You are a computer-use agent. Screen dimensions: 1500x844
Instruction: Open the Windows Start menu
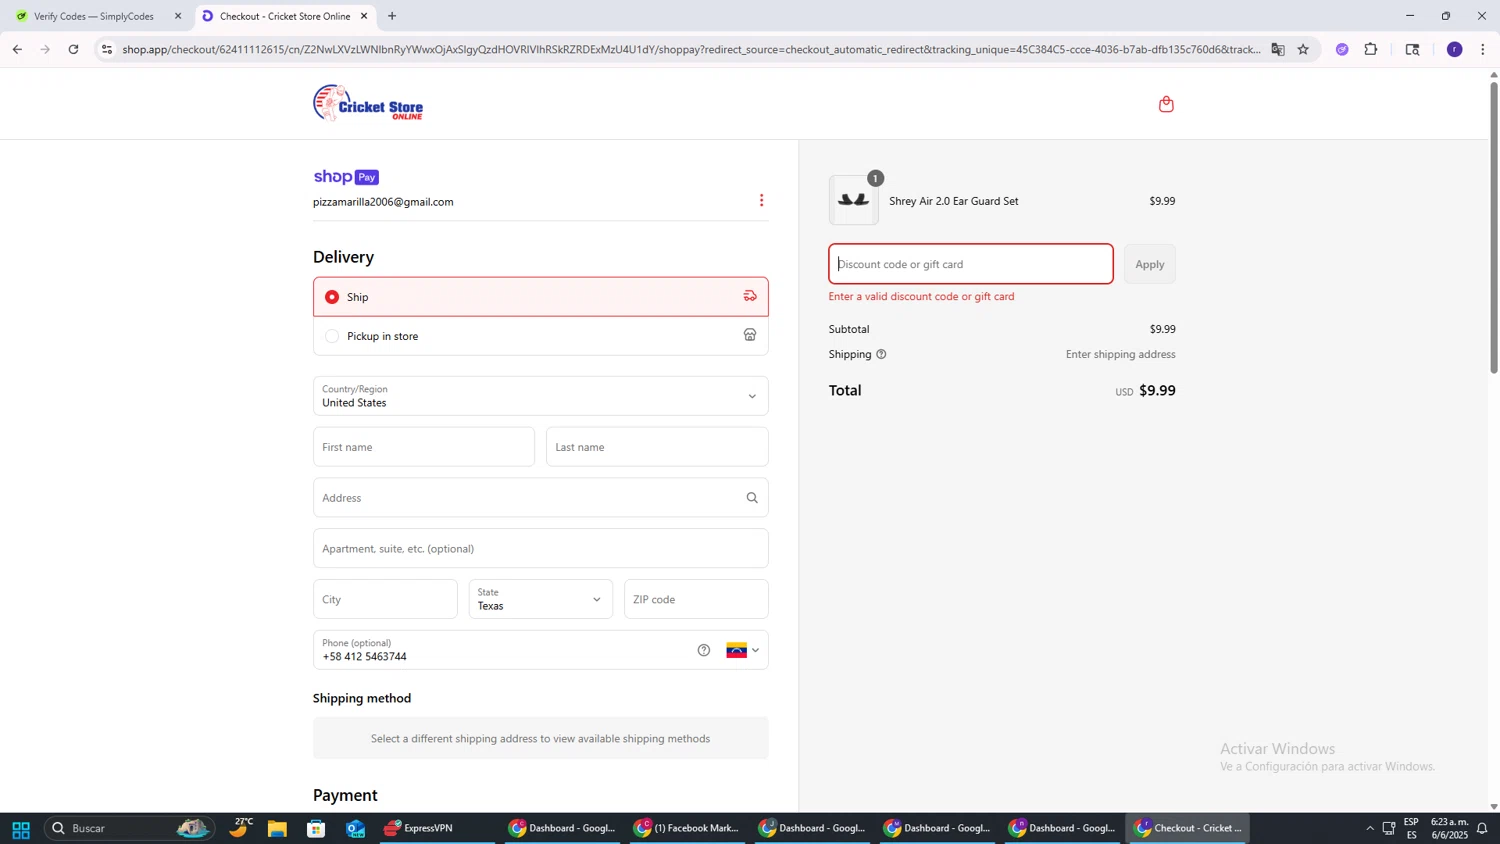point(20,829)
